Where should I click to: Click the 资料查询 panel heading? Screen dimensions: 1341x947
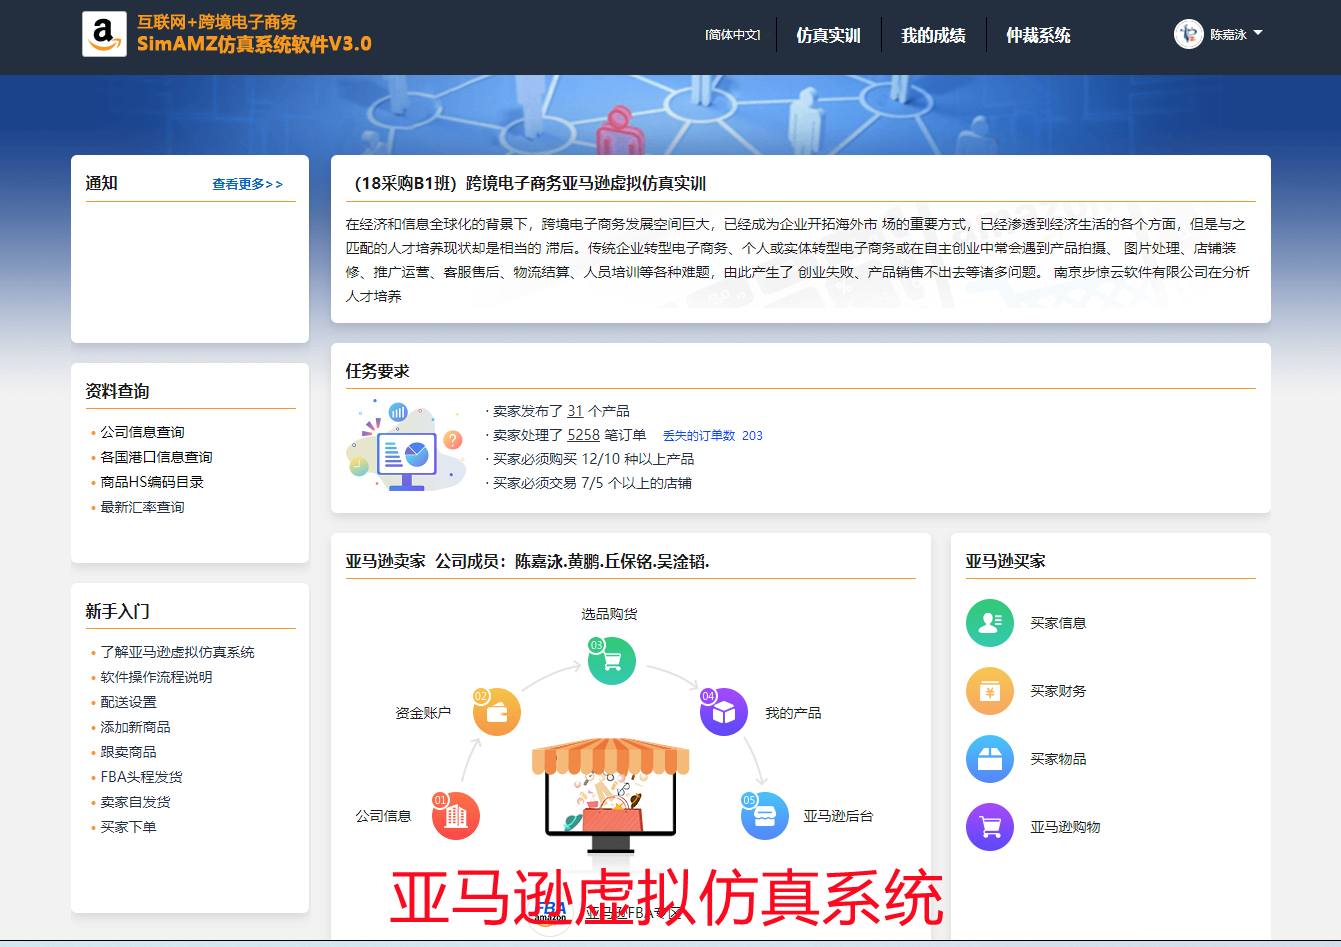(x=117, y=391)
